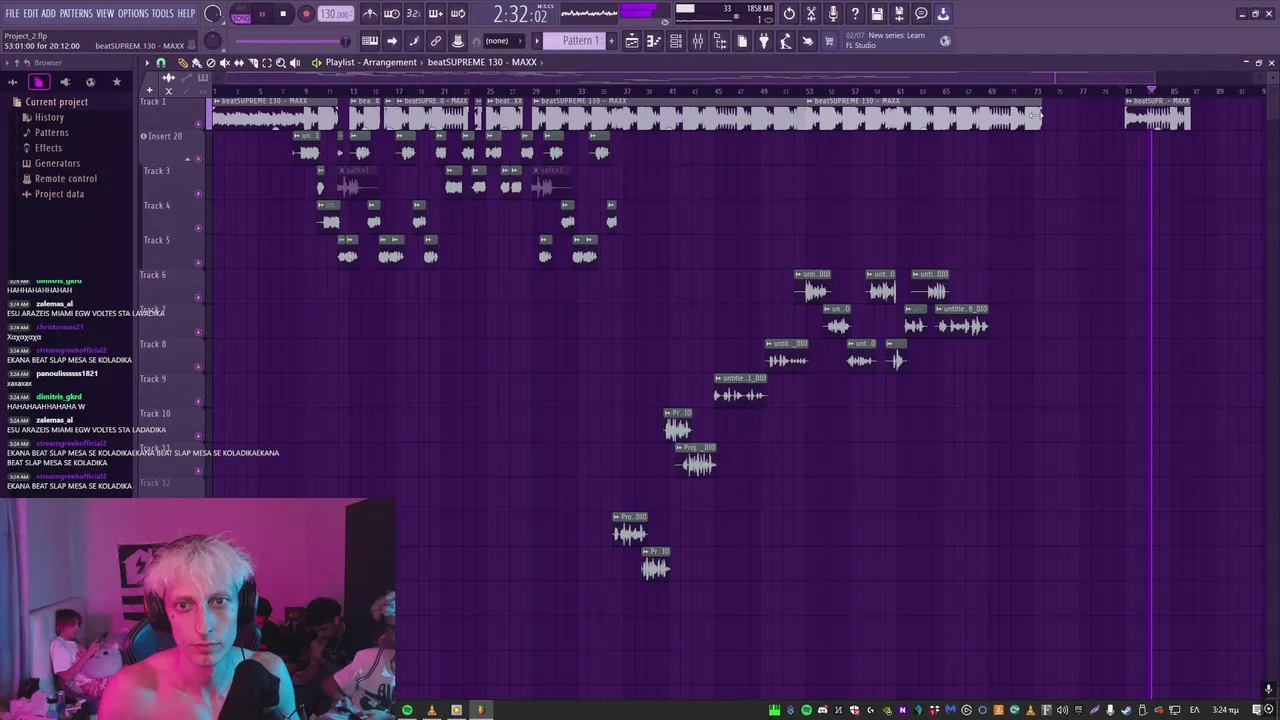Enable typing keyboard to piano
1280x720 pixels.
(x=370, y=41)
